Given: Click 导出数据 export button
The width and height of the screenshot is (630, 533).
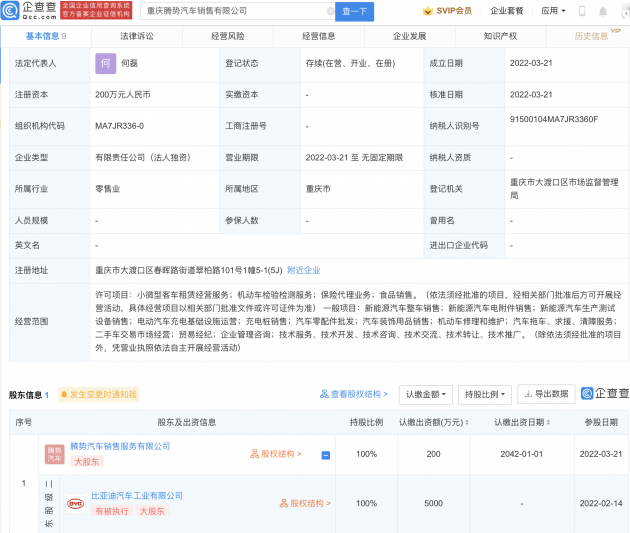Looking at the screenshot, I should [x=546, y=394].
